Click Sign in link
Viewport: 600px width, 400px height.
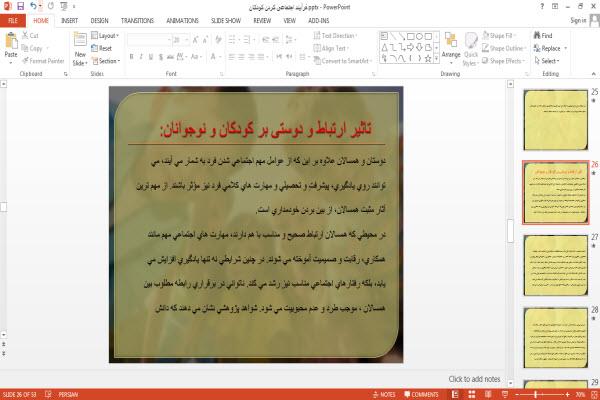coord(578,21)
